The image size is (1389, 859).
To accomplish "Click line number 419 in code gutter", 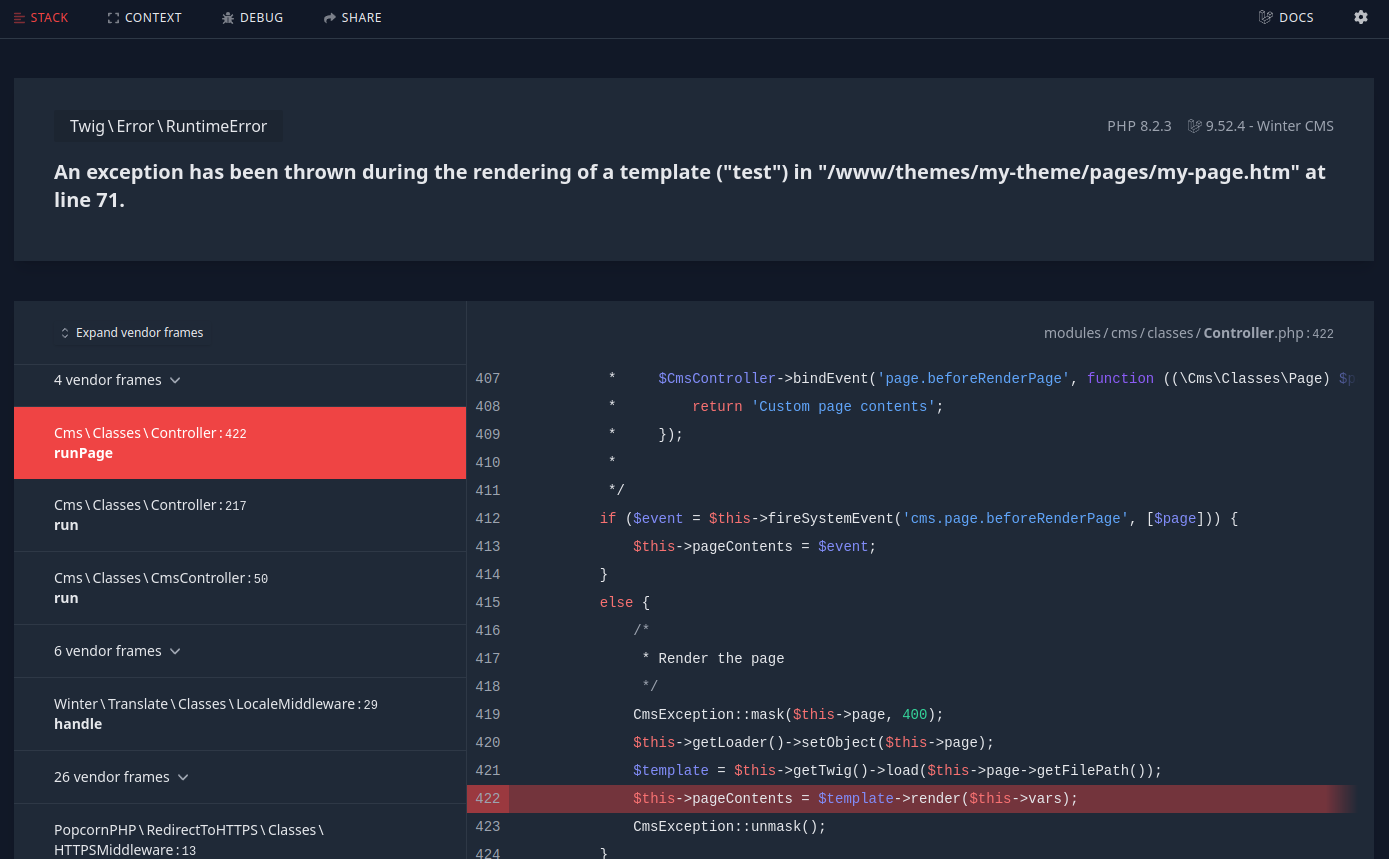I will click(488, 715).
